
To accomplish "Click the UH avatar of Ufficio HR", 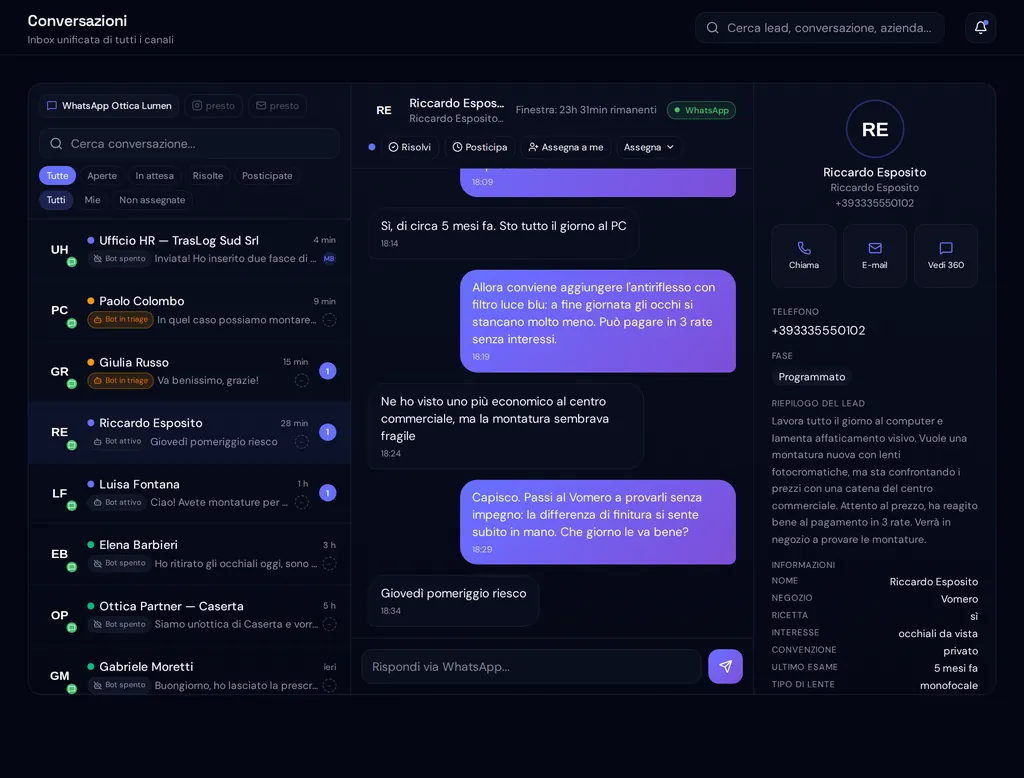I will click(x=59, y=250).
